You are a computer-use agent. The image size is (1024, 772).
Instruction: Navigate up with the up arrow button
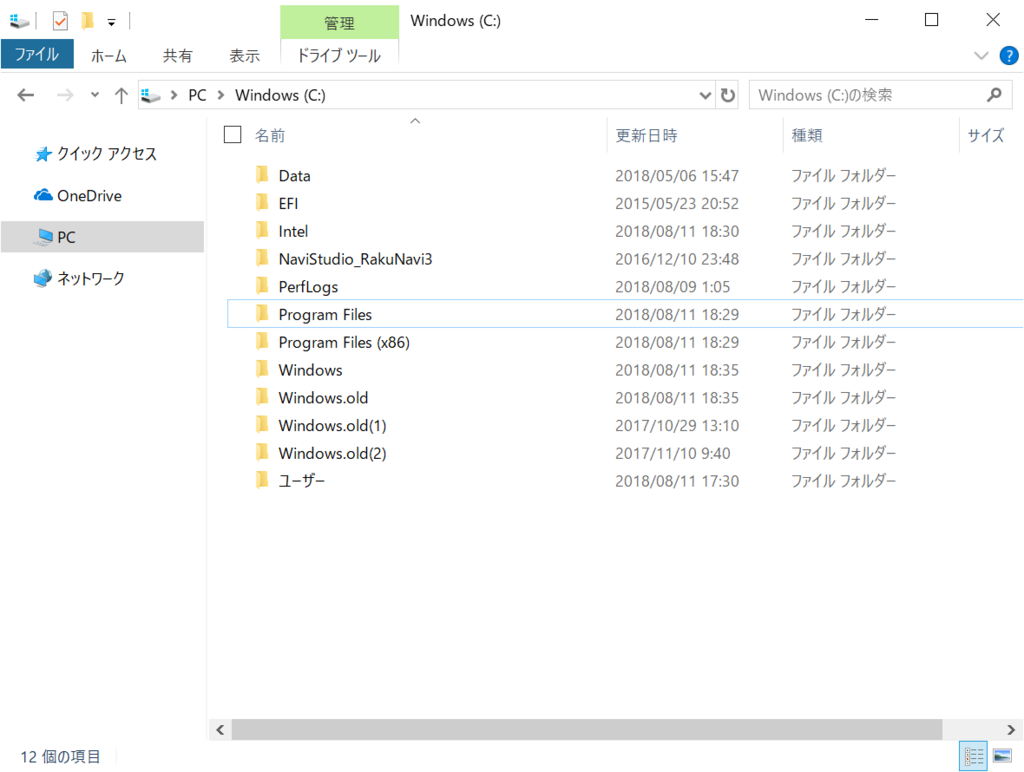121,94
